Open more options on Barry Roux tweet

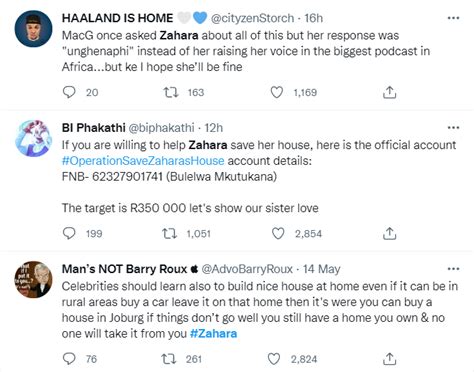[453, 269]
